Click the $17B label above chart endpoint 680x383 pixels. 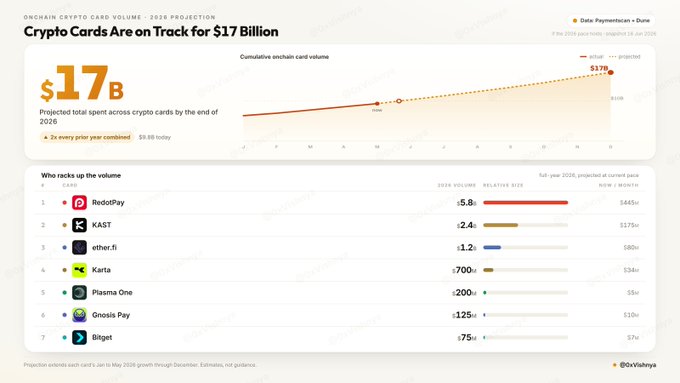click(x=599, y=68)
